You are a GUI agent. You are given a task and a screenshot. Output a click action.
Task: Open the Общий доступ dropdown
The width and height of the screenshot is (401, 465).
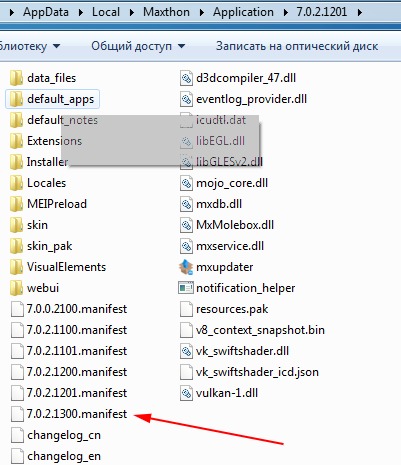tap(138, 46)
